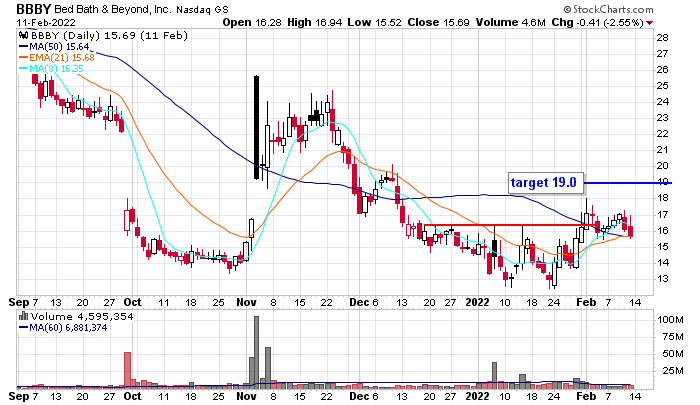Click the BBBY ticker symbol title
Viewport: 700px width, 405px height.
coord(34,8)
